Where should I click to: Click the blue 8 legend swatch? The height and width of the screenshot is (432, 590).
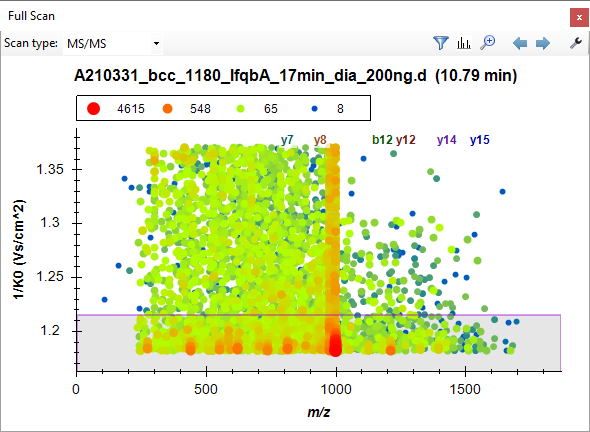315,109
